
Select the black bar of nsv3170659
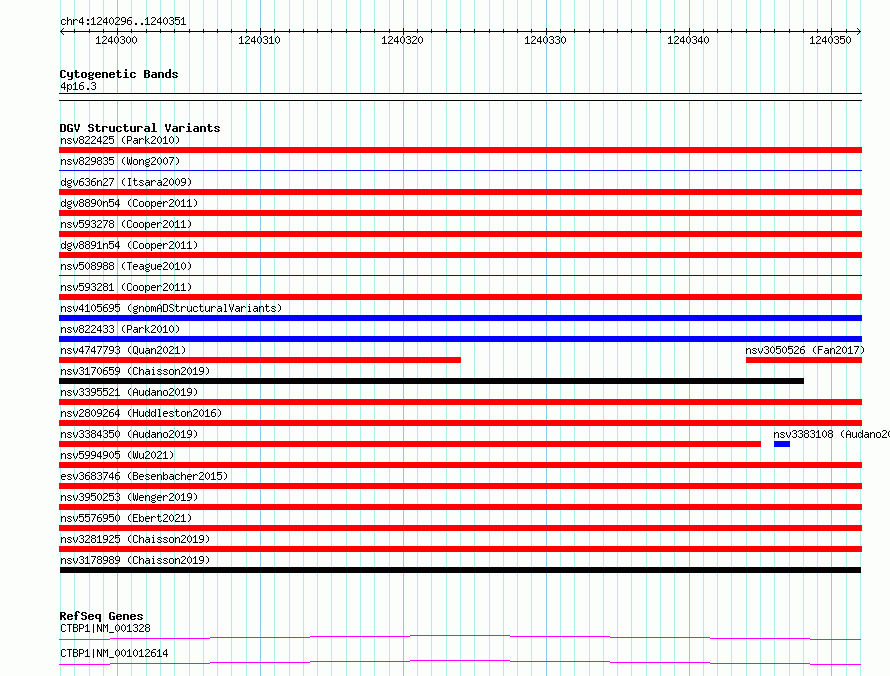pos(431,381)
